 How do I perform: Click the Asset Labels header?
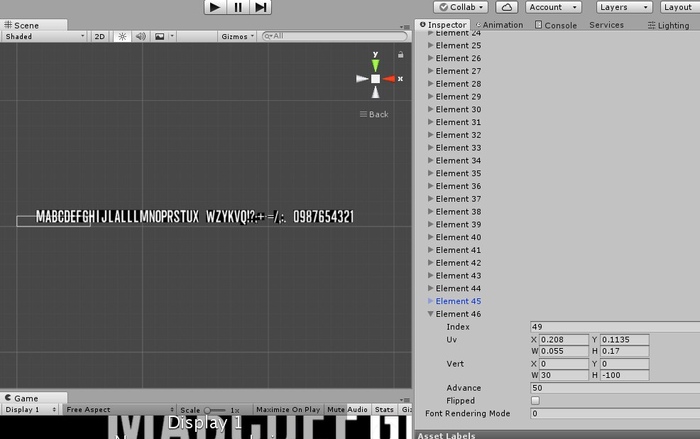[446, 435]
